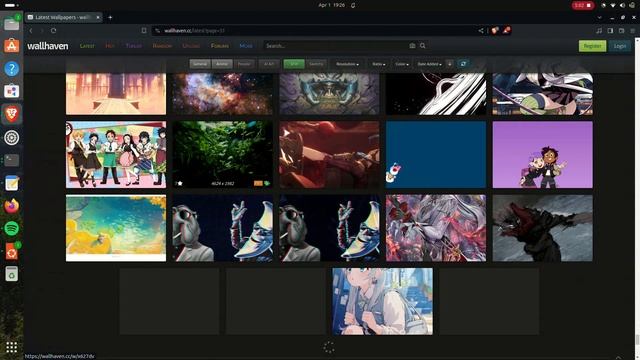Open the Toplist section
This screenshot has width=640, height=360.
coord(133,46)
